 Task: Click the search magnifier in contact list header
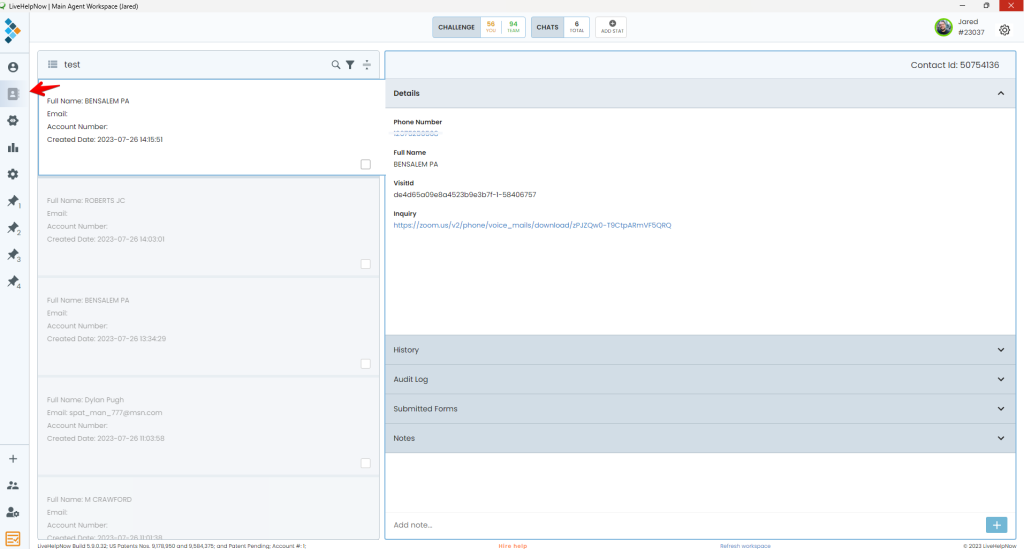point(336,65)
